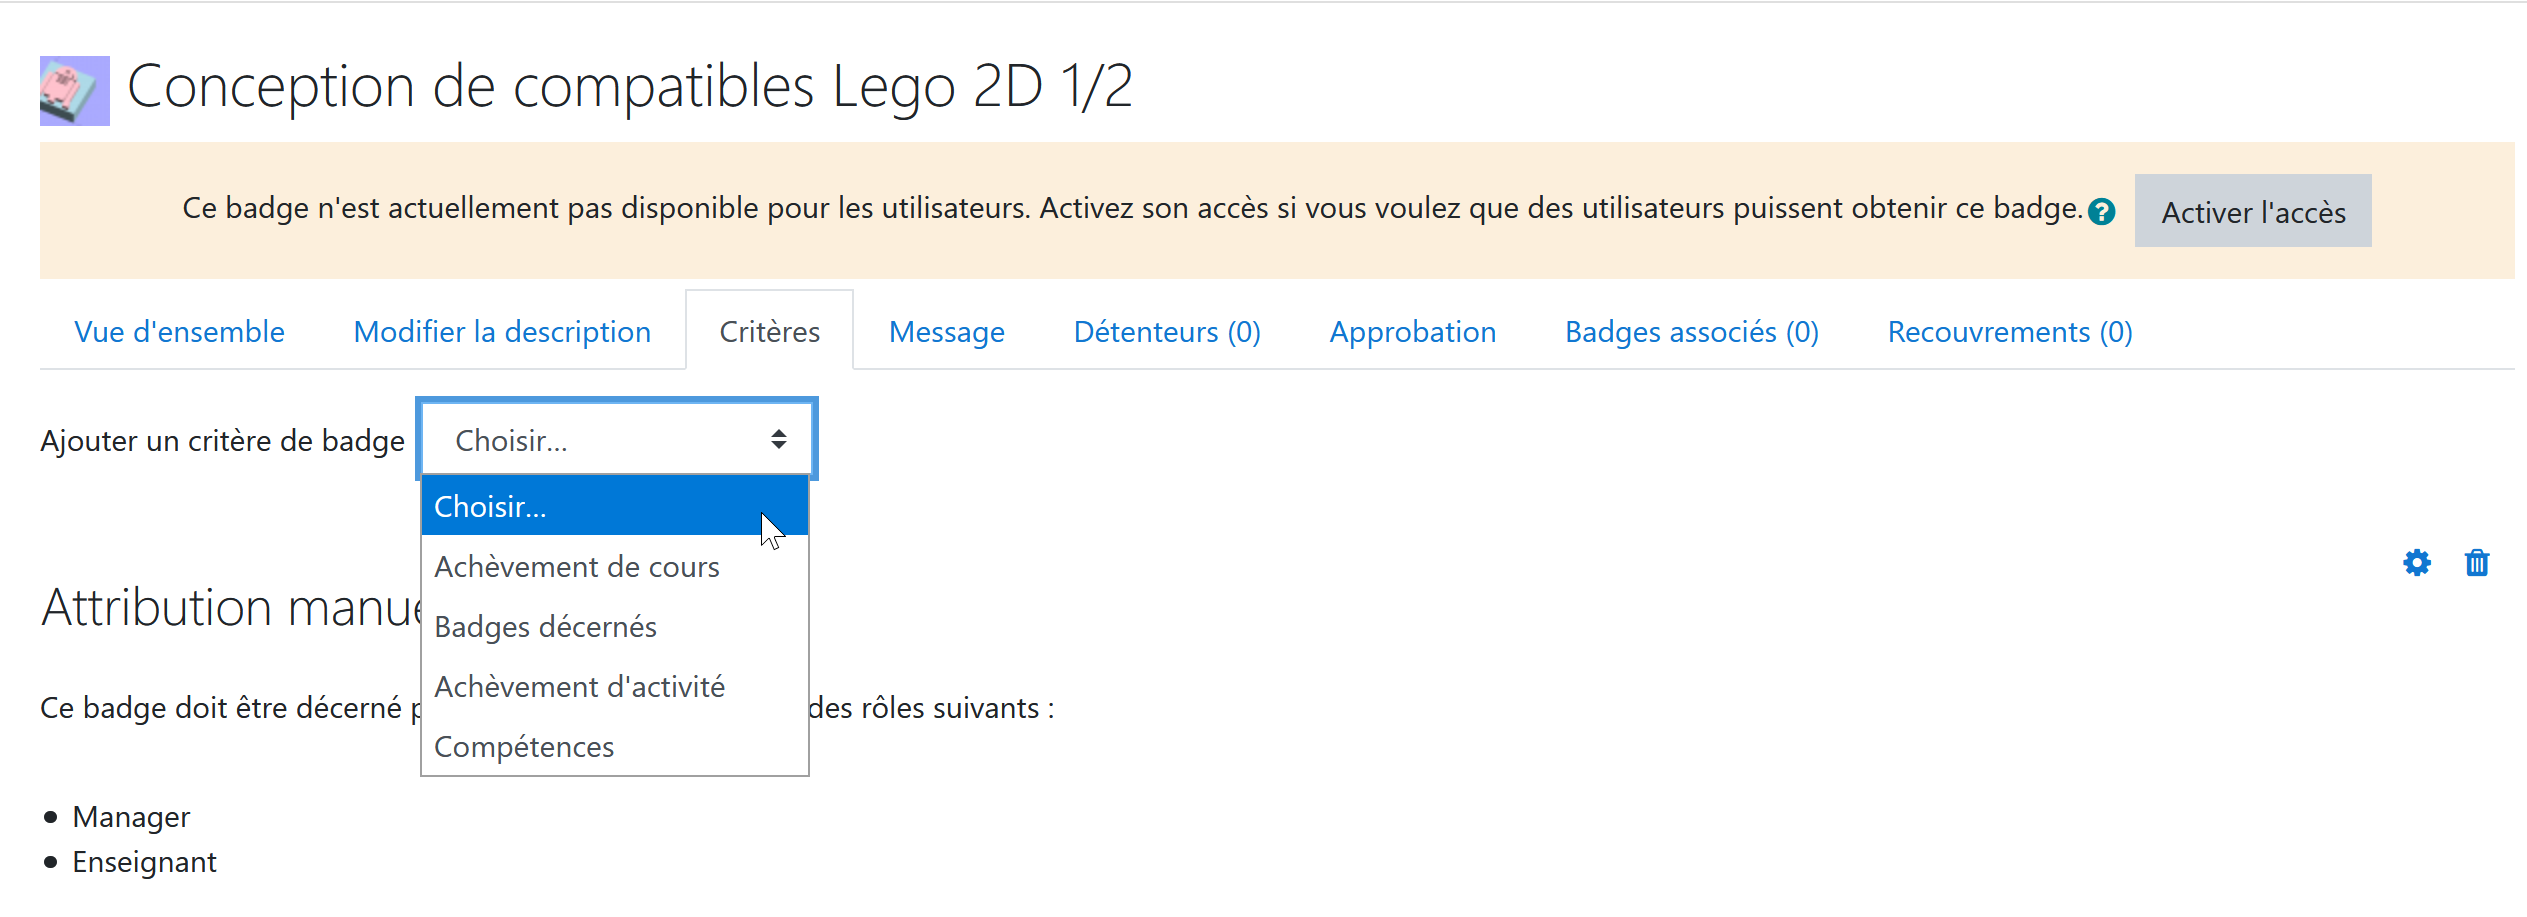The width and height of the screenshot is (2527, 917).
Task: Switch to the 'Vue d'ensemble' tab
Action: 180,332
